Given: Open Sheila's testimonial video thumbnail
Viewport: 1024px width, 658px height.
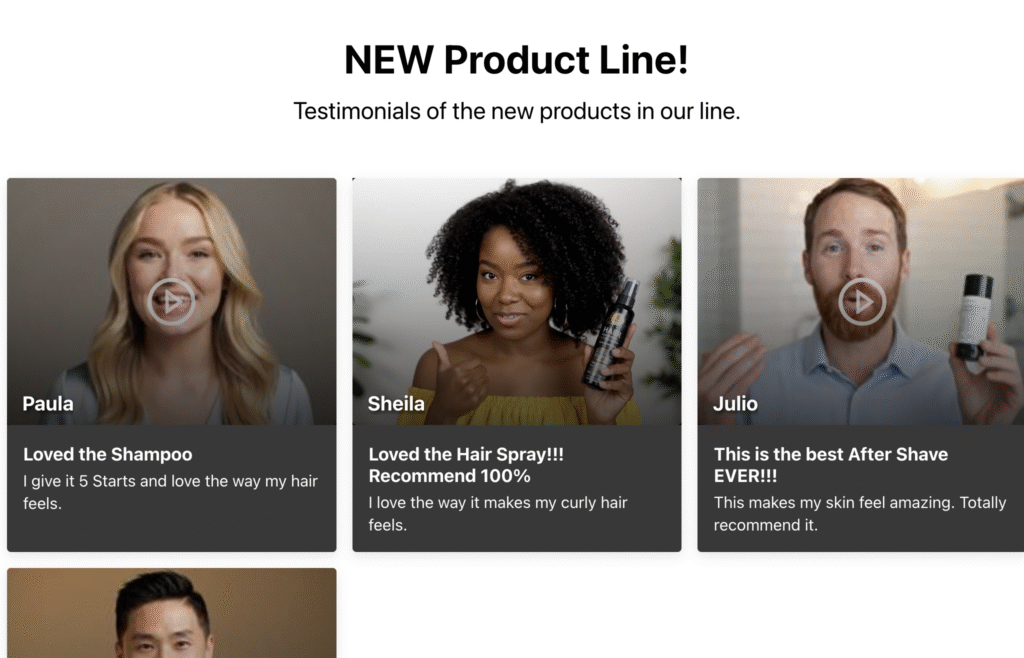Looking at the screenshot, I should [517, 302].
